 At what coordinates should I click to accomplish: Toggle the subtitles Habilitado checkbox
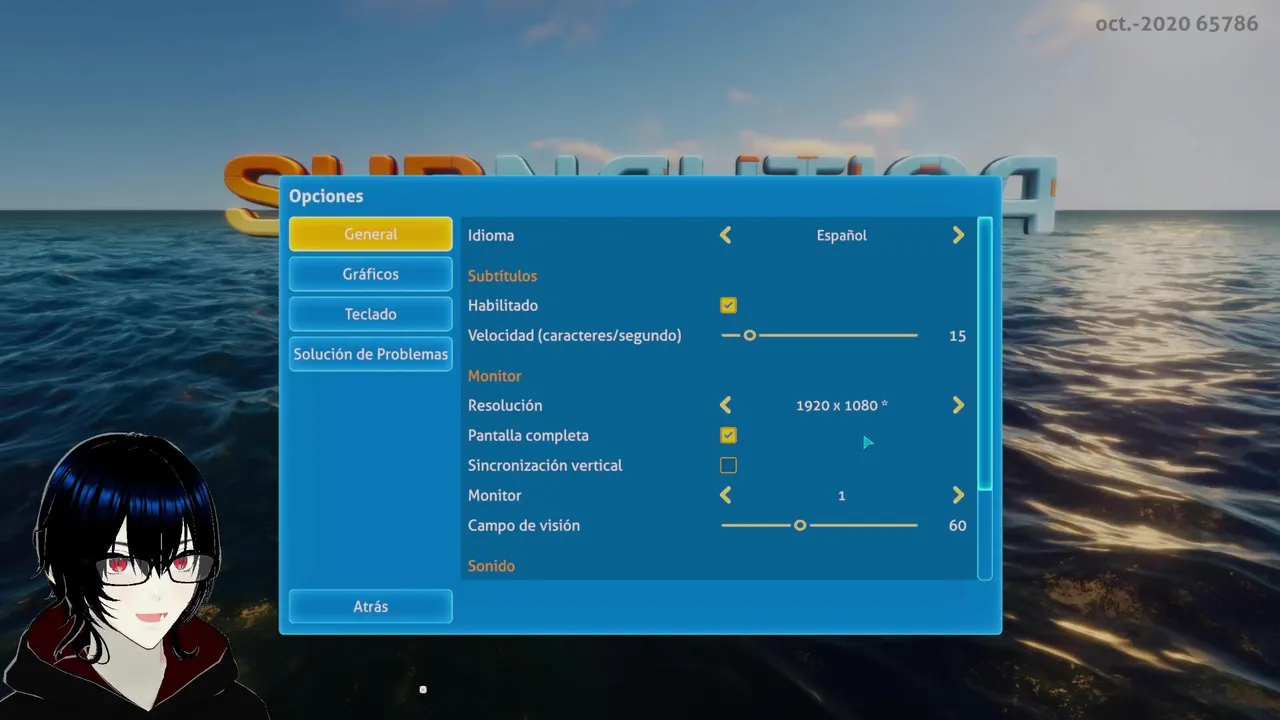click(728, 305)
